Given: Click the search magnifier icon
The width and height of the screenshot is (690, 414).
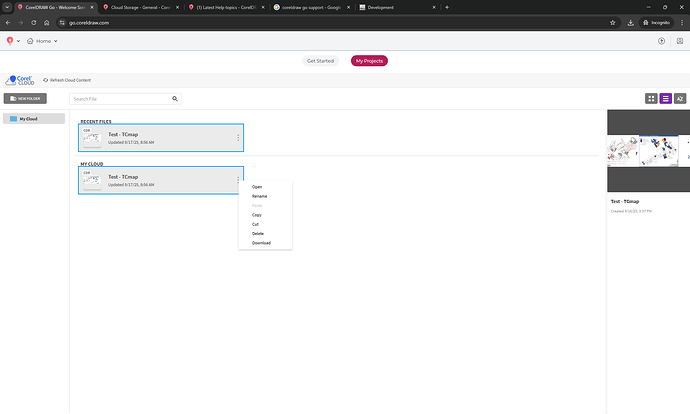Looking at the screenshot, I should 176,99.
